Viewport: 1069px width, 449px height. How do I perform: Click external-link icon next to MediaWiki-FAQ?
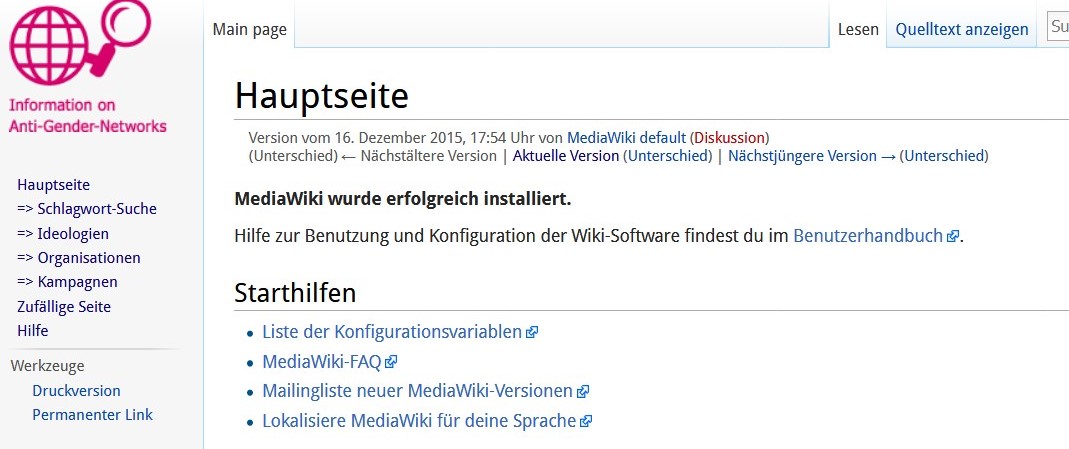(391, 362)
